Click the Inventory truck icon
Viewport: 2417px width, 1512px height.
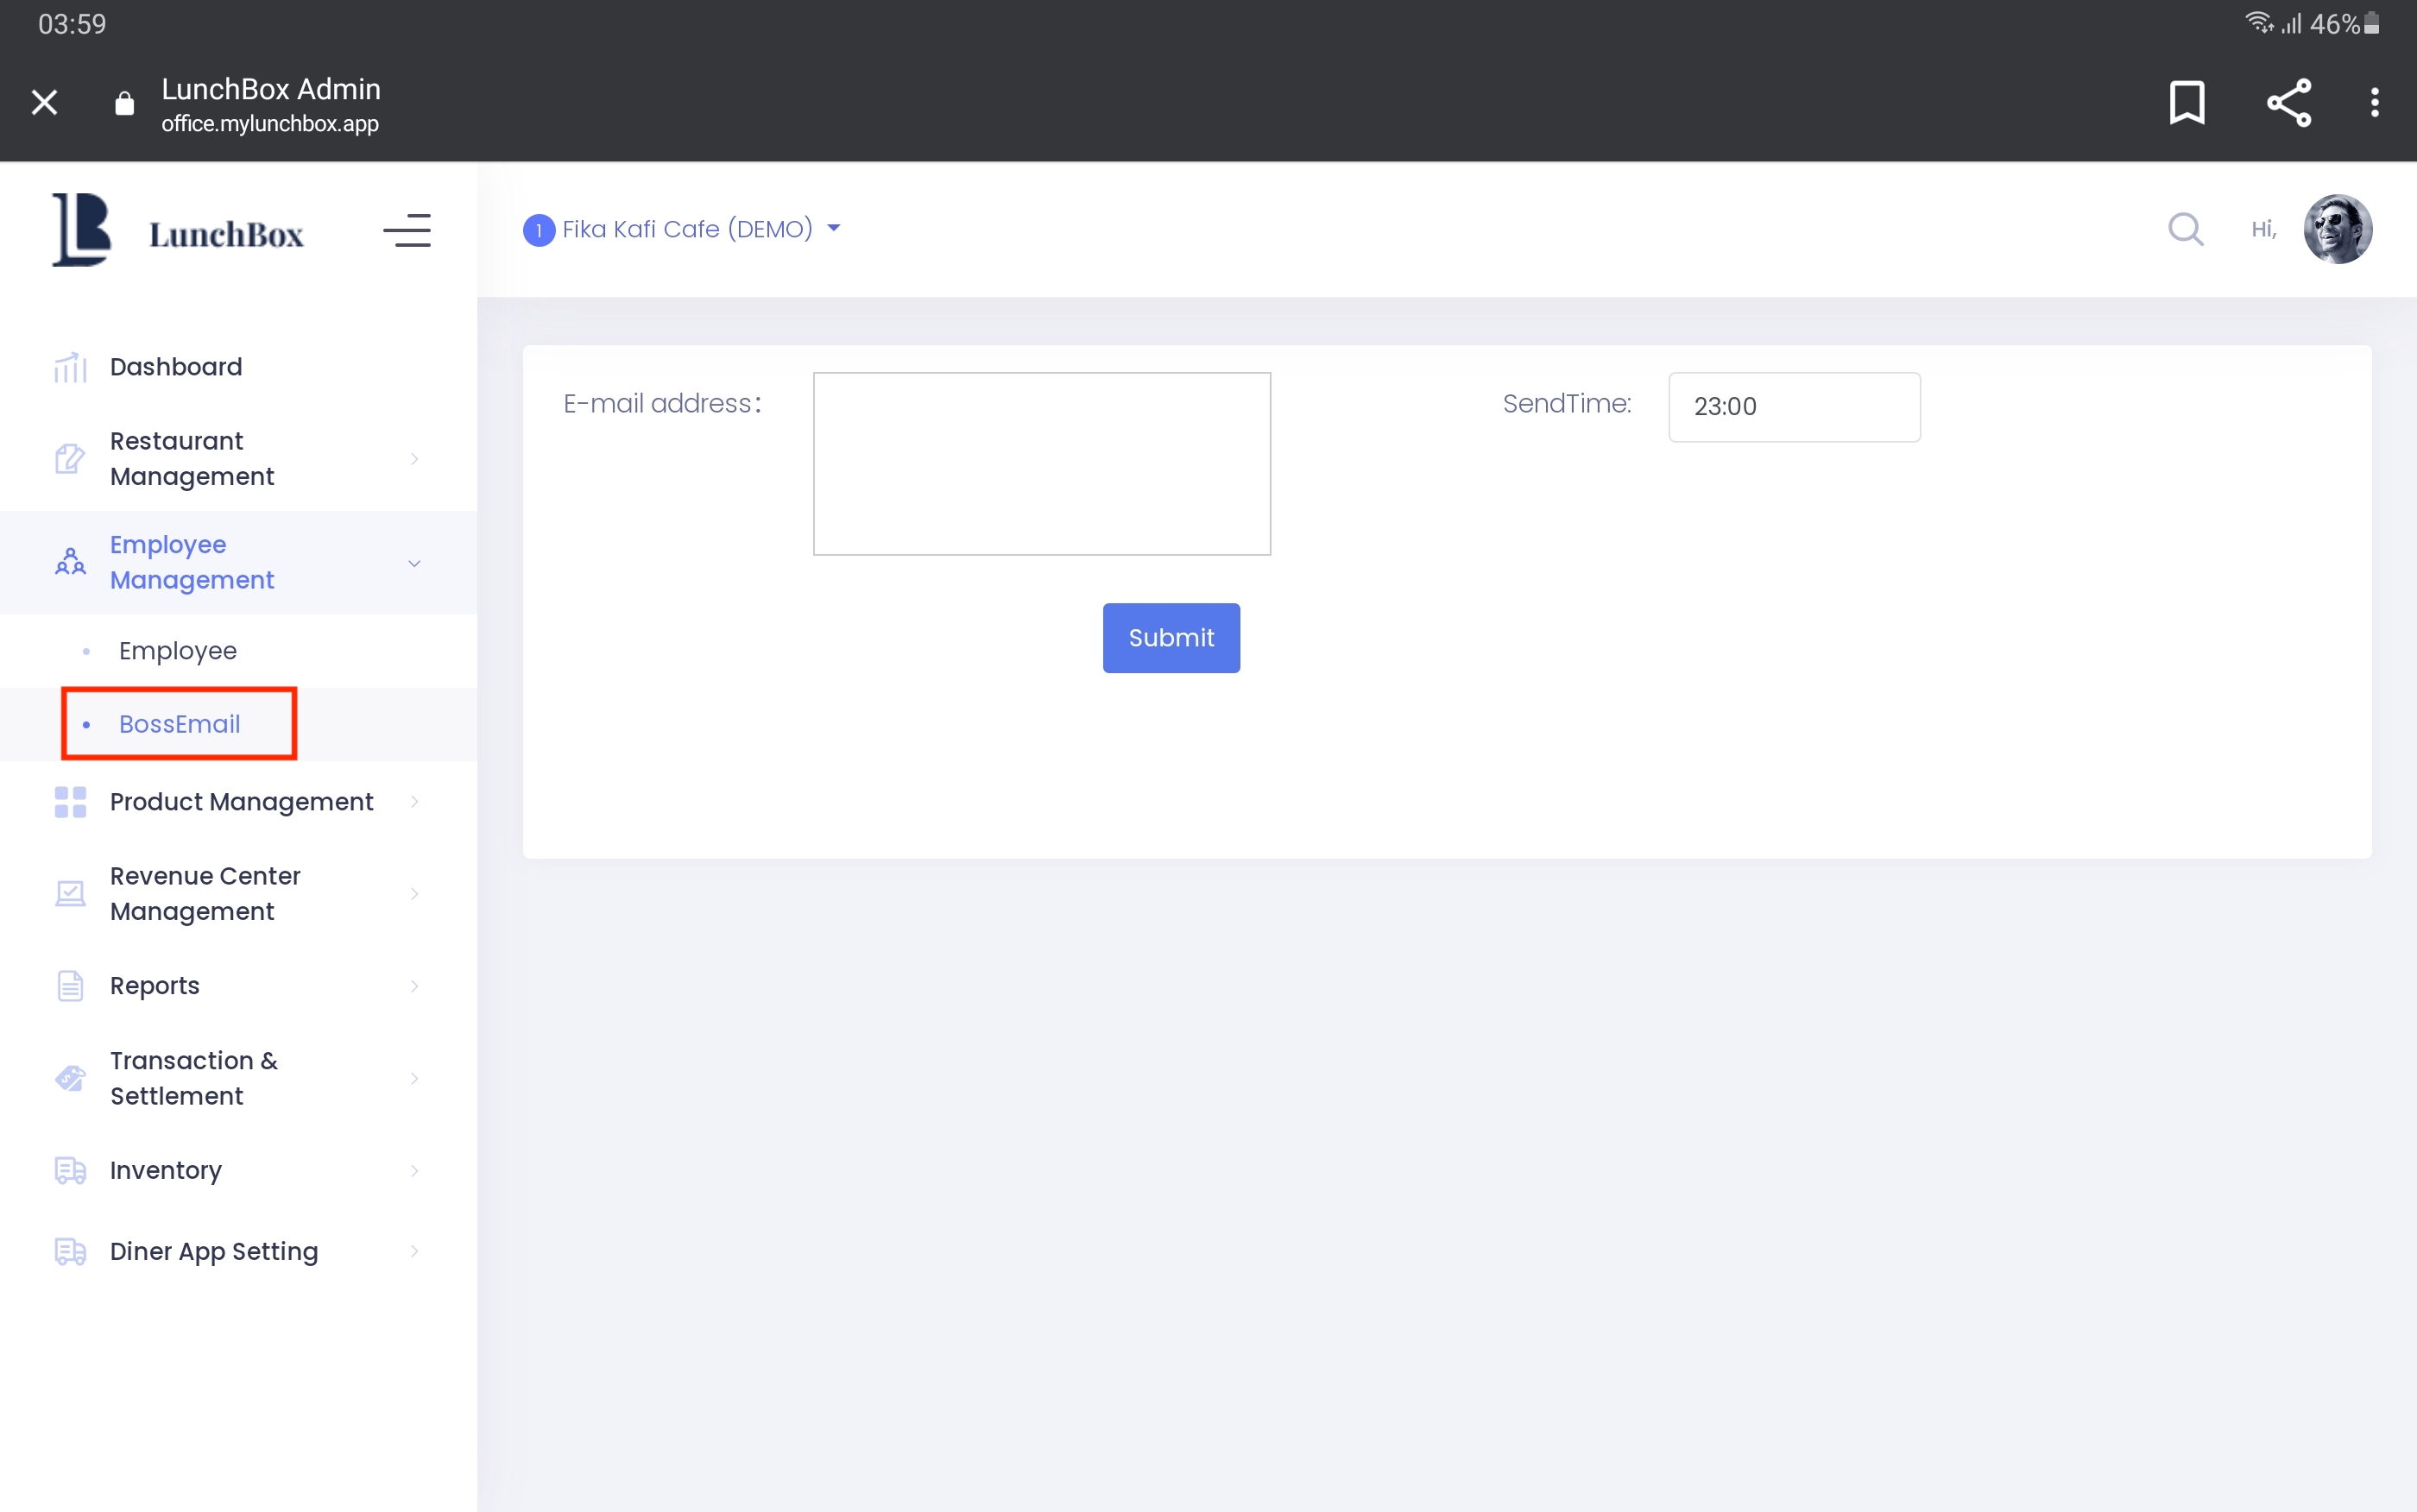pos(70,1170)
